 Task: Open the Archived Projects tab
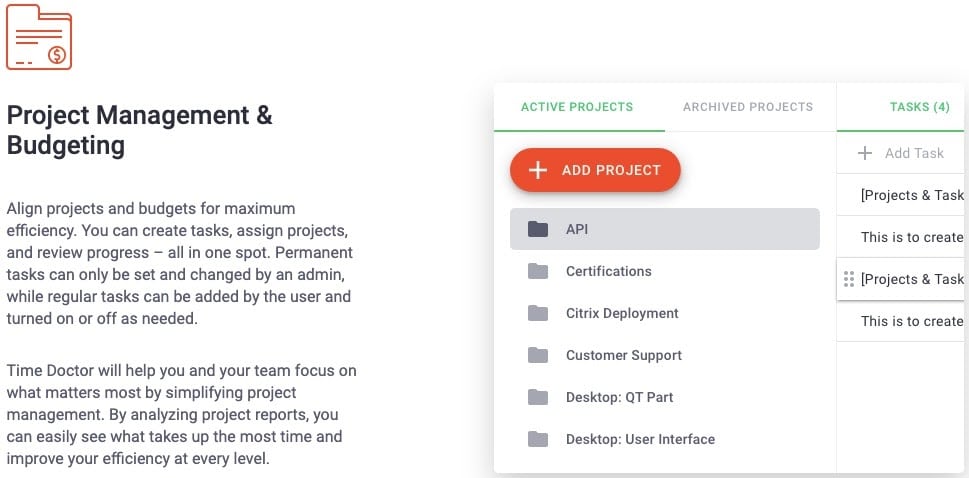coord(748,107)
